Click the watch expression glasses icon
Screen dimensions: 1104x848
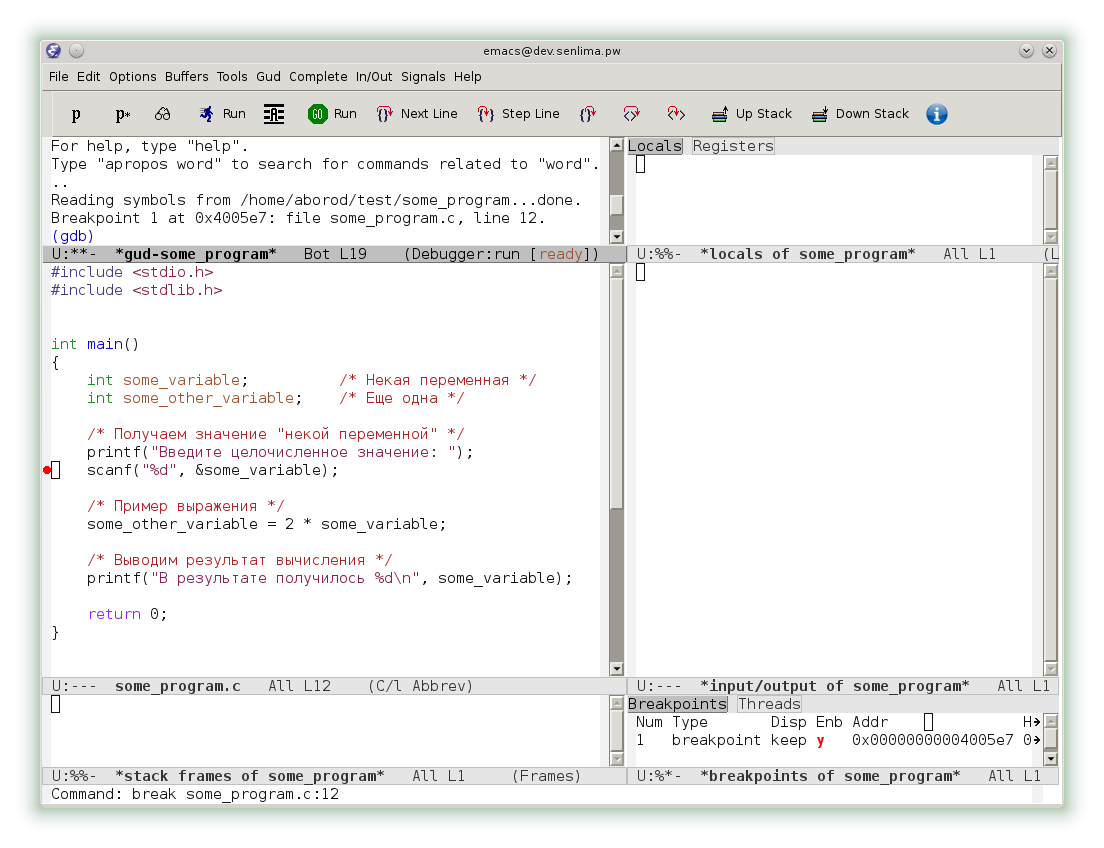point(162,114)
